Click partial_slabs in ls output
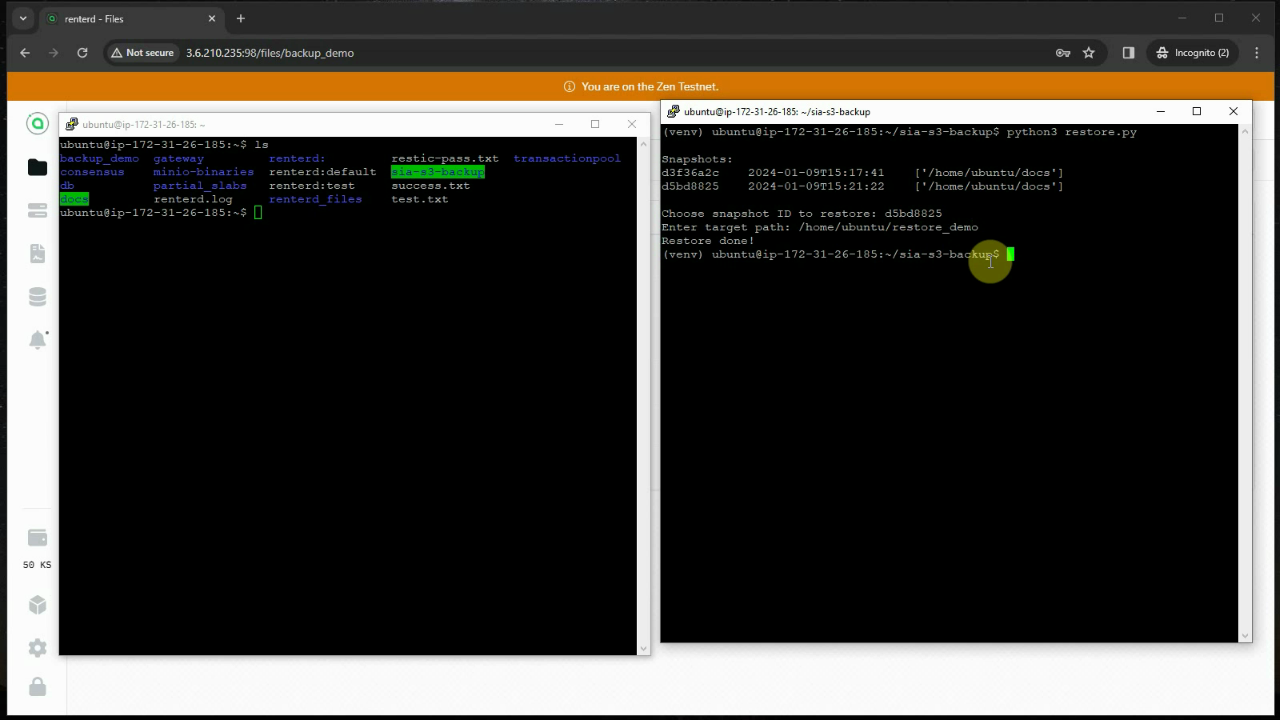 pyautogui.click(x=200, y=186)
